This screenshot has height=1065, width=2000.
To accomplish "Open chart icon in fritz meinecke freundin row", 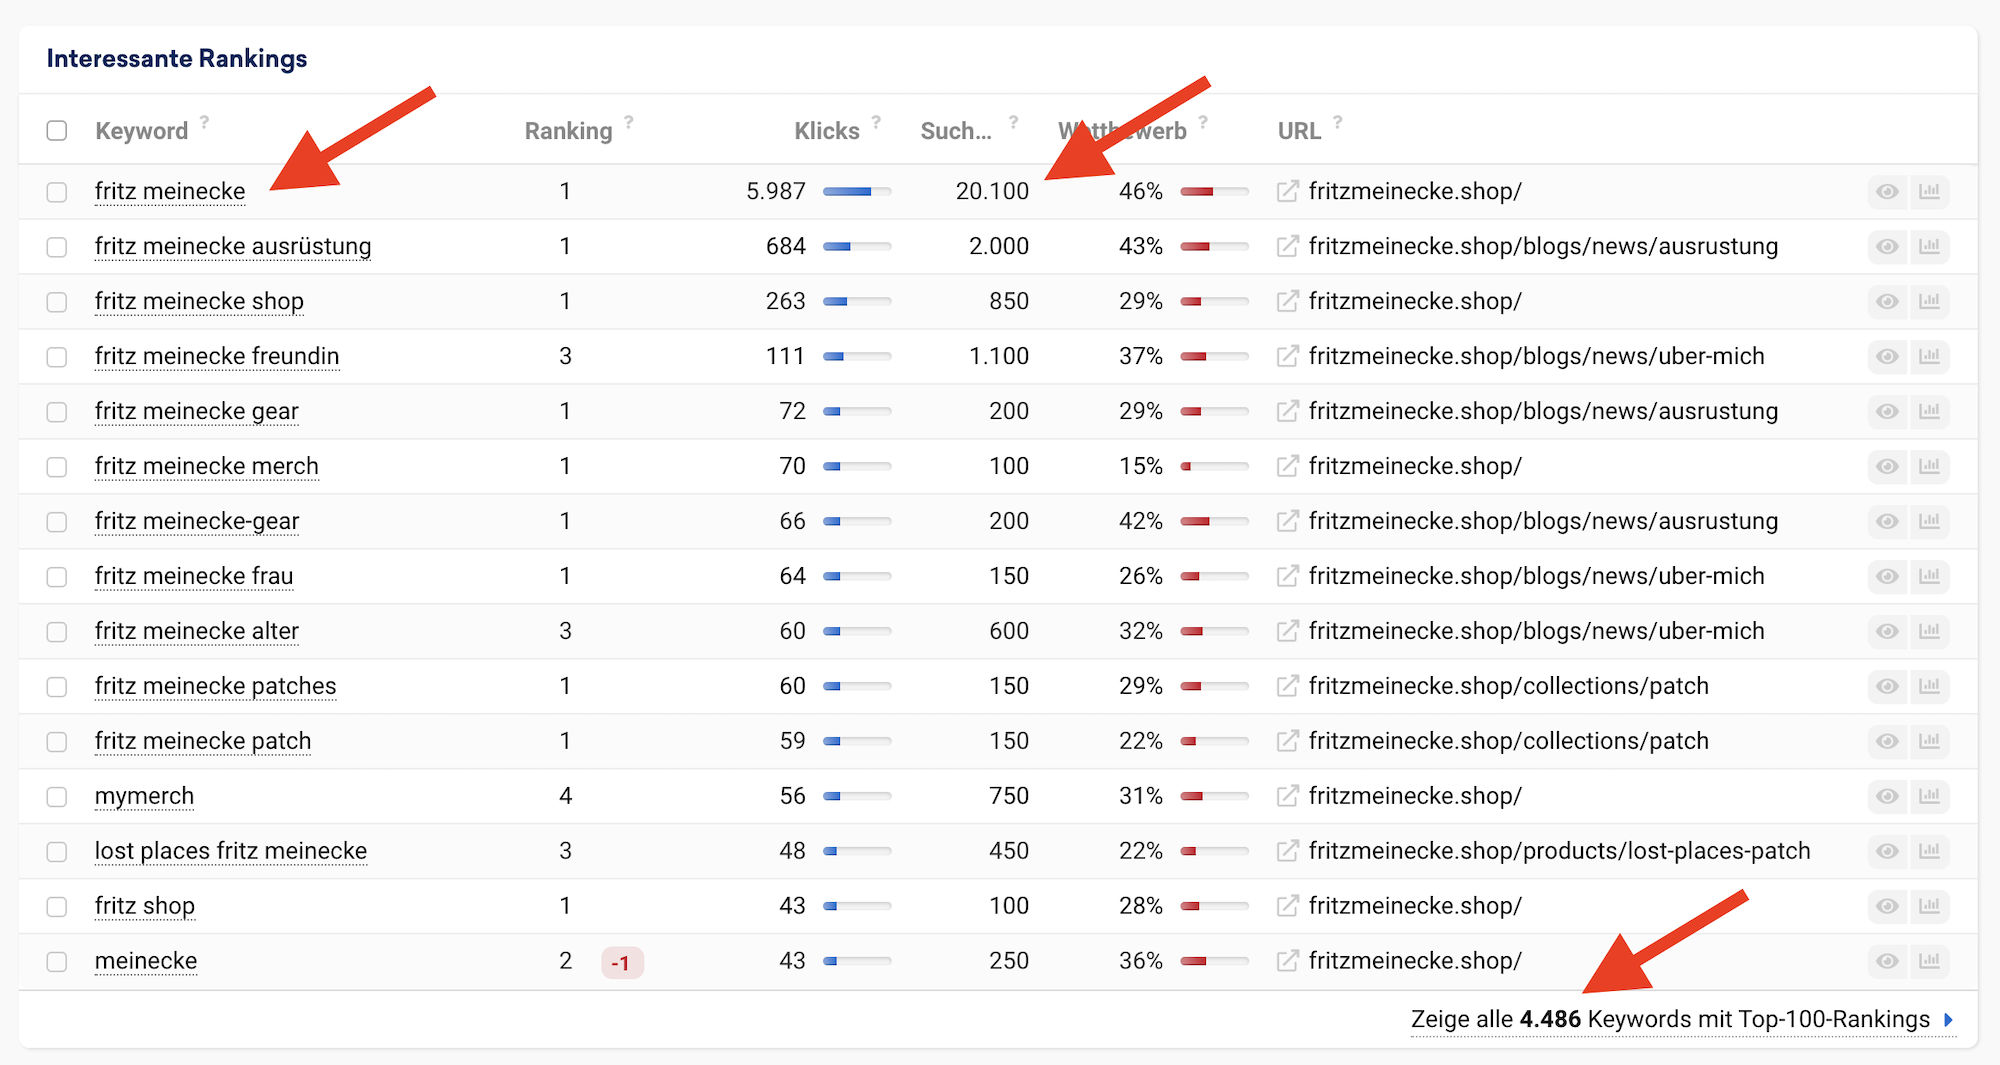I will [x=1929, y=356].
